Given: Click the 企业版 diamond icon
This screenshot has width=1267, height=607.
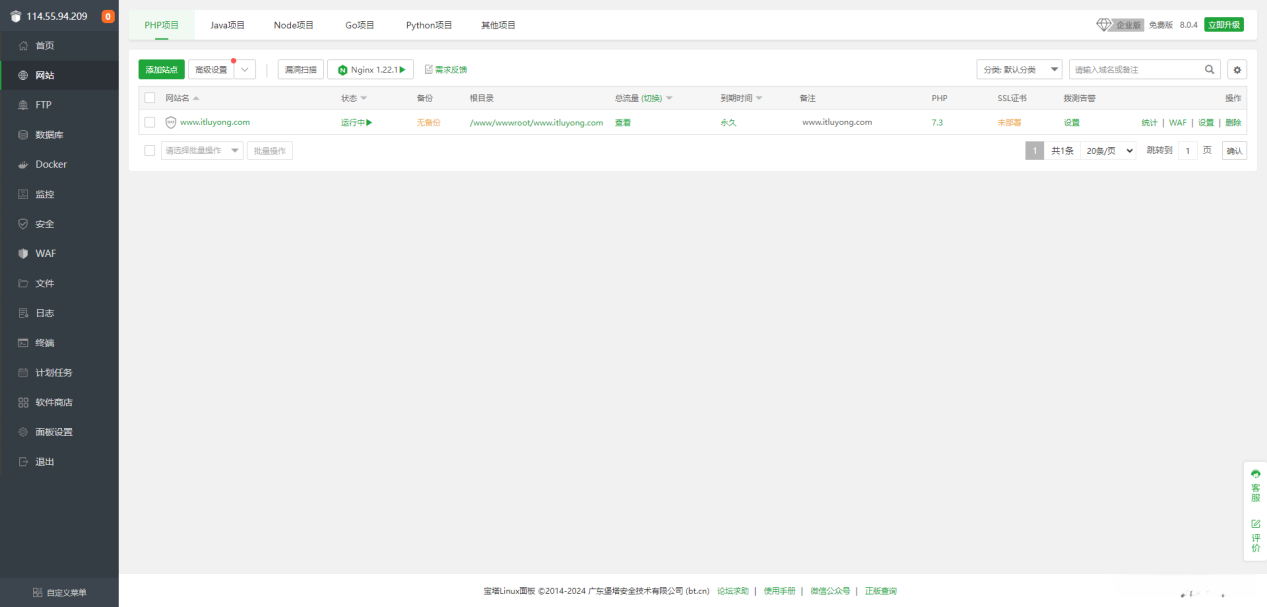Looking at the screenshot, I should pos(1104,25).
